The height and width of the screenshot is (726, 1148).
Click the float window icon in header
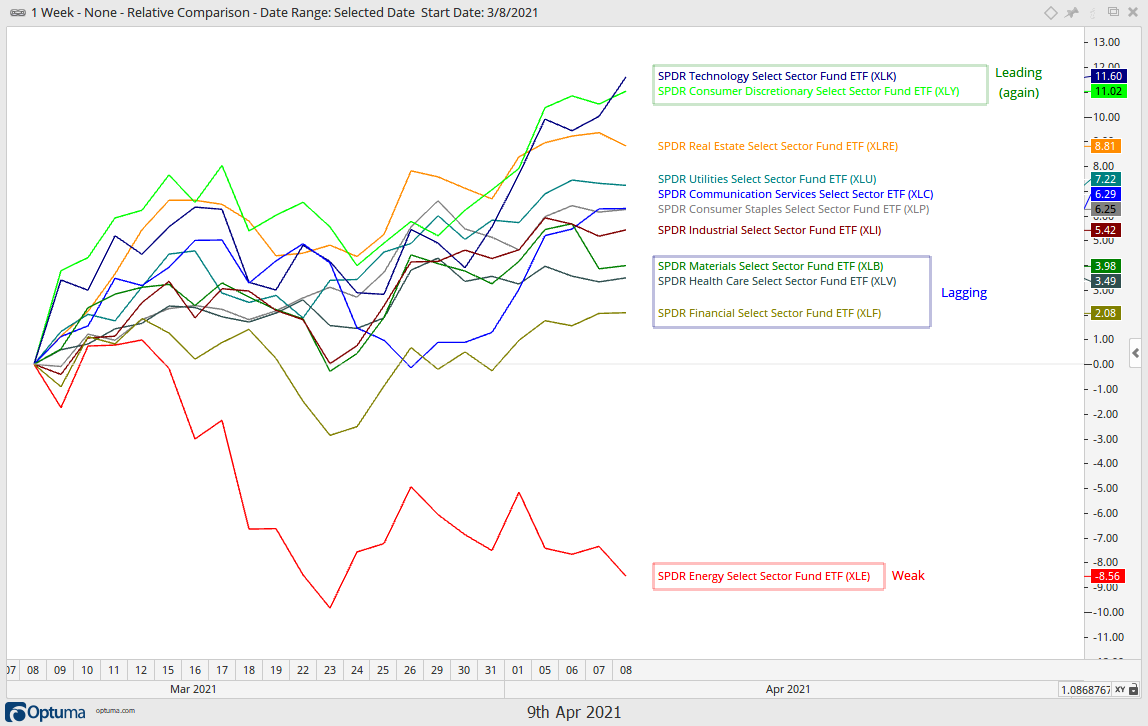tap(1113, 12)
